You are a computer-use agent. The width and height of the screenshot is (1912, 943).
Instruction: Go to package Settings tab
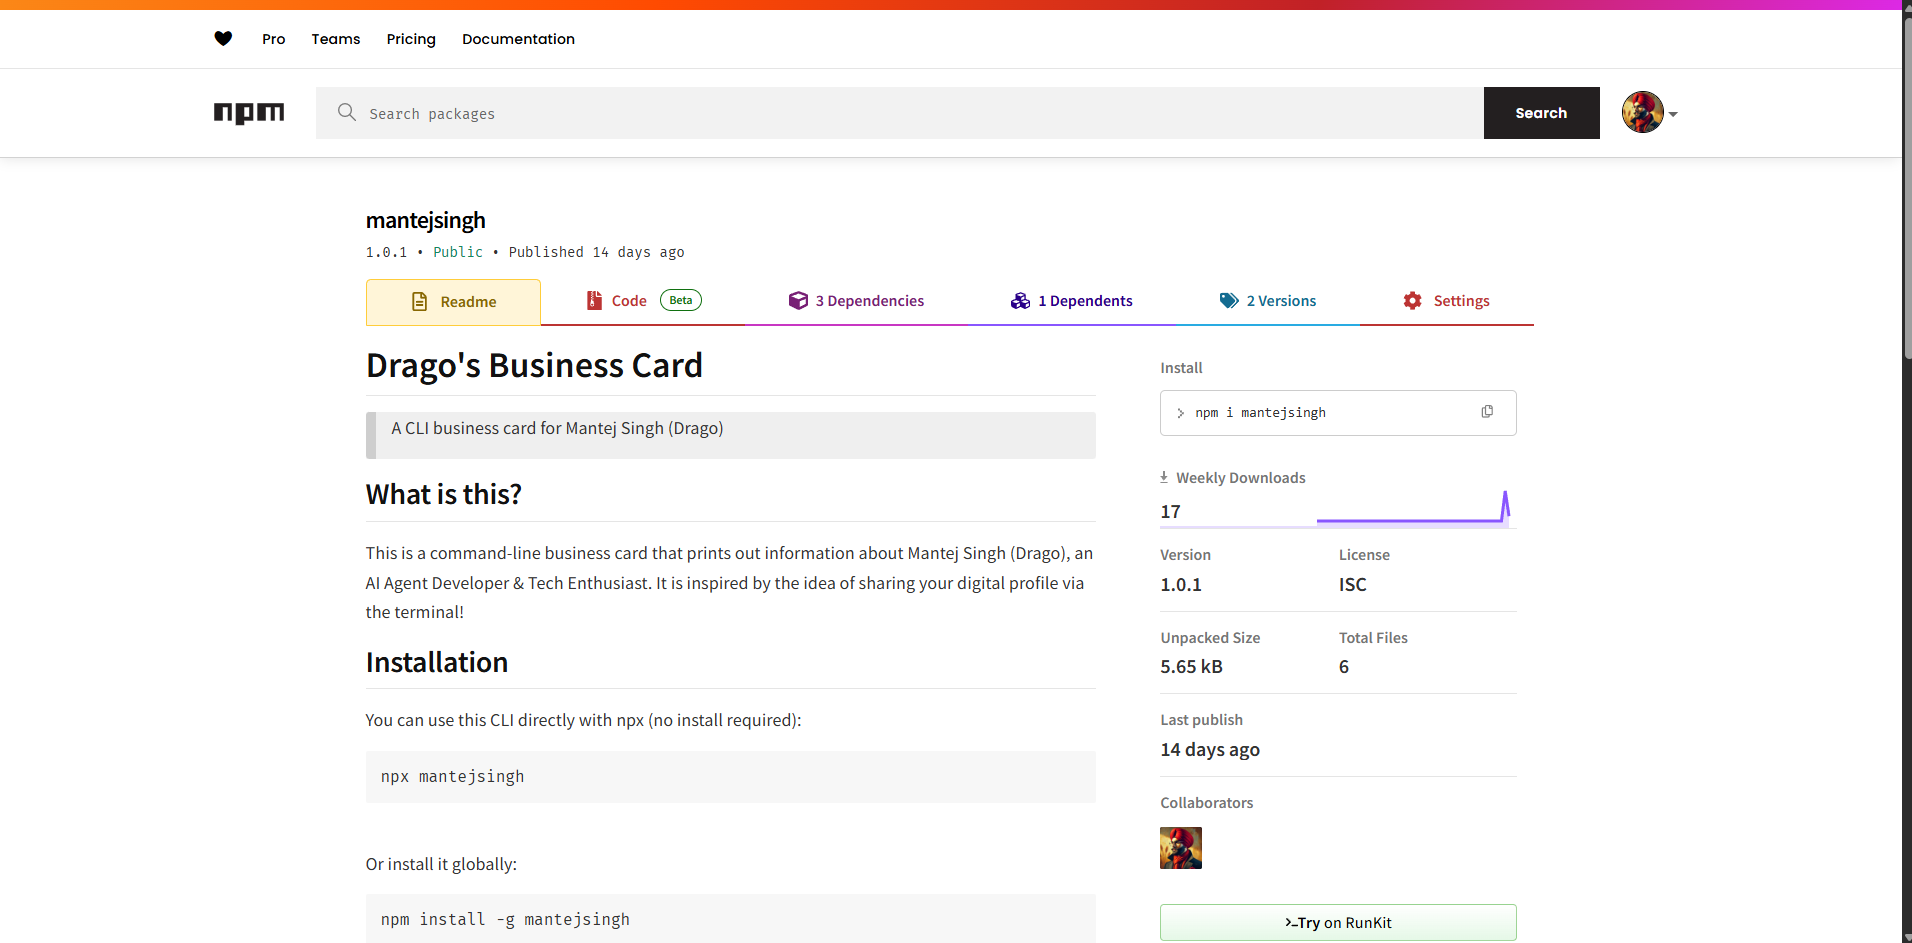pyautogui.click(x=1446, y=301)
